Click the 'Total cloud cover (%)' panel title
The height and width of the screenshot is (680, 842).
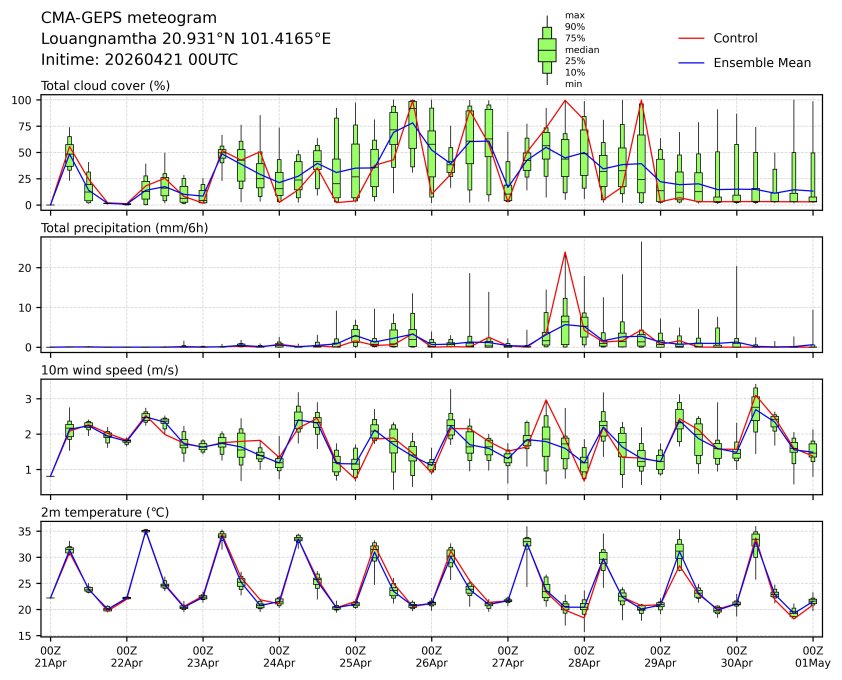[105, 86]
